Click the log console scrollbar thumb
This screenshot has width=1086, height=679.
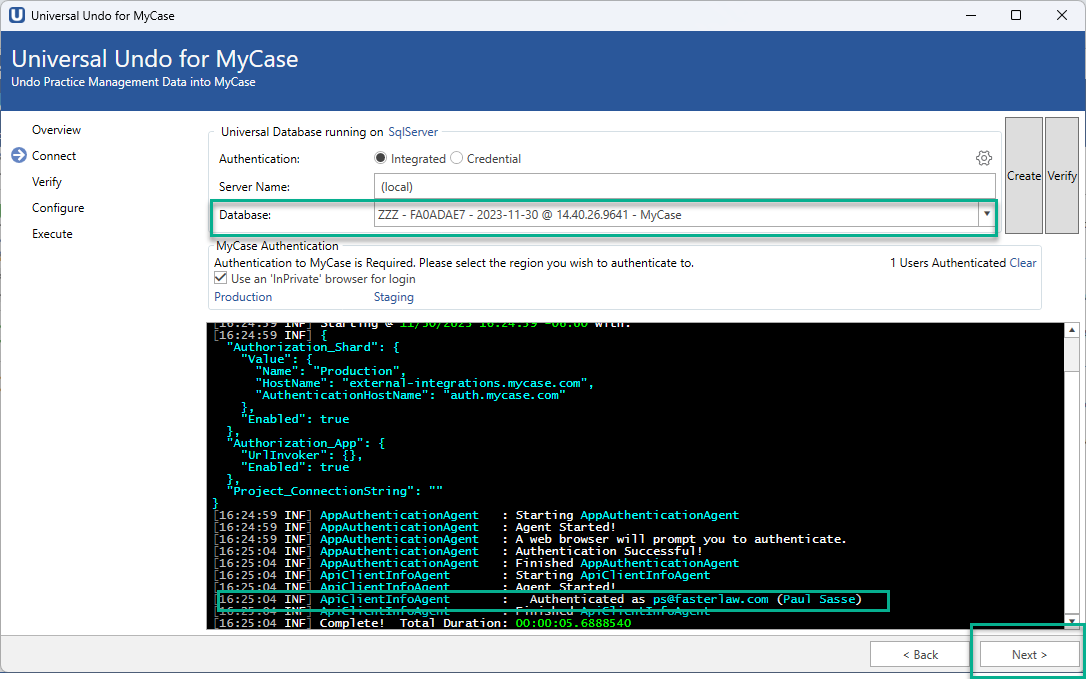[1071, 355]
